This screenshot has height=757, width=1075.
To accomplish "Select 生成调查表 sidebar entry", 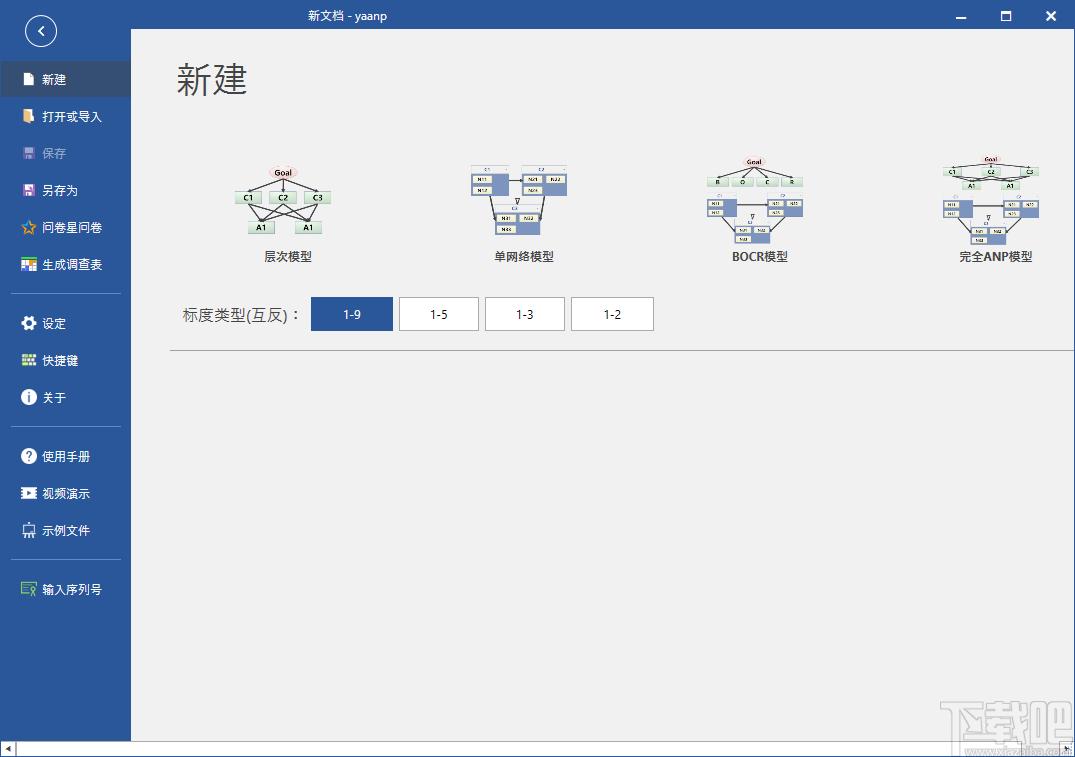I will (x=71, y=265).
